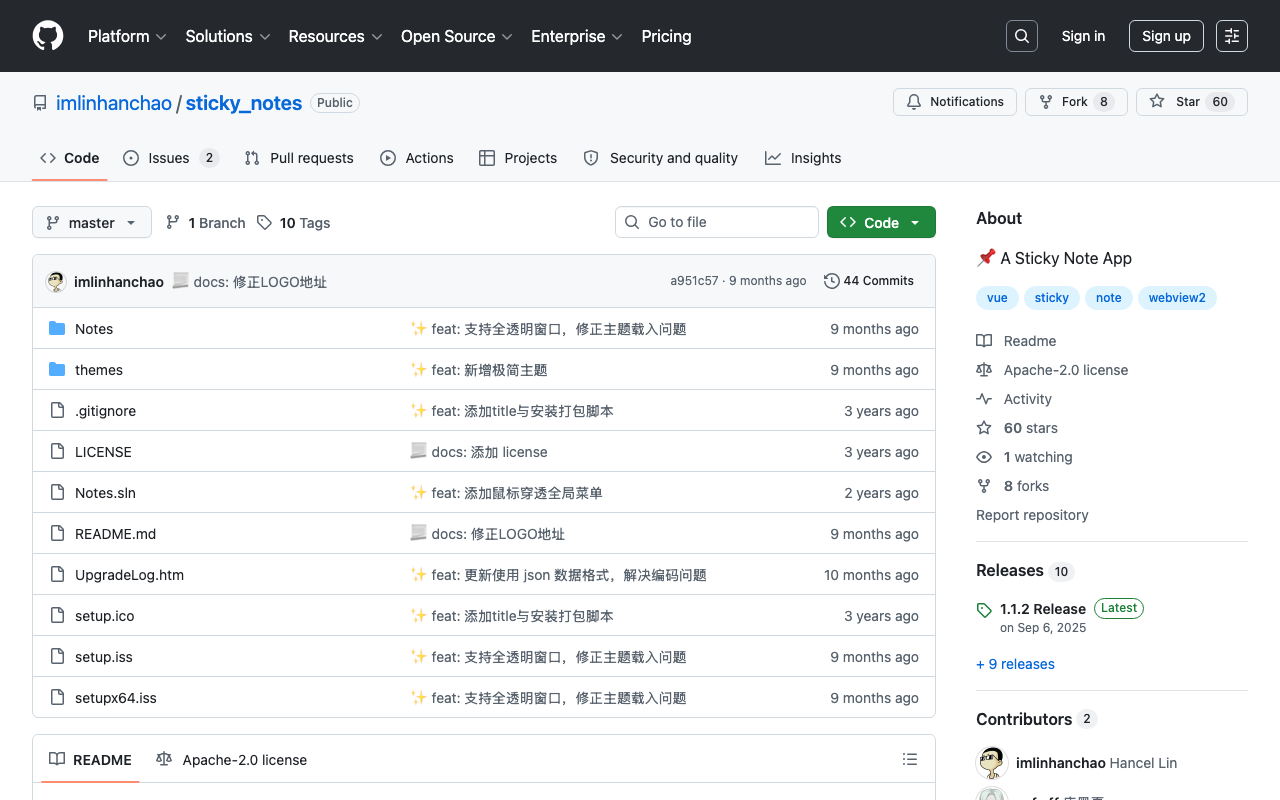View the 1 Branch link
The height and width of the screenshot is (800, 1280).
206,223
